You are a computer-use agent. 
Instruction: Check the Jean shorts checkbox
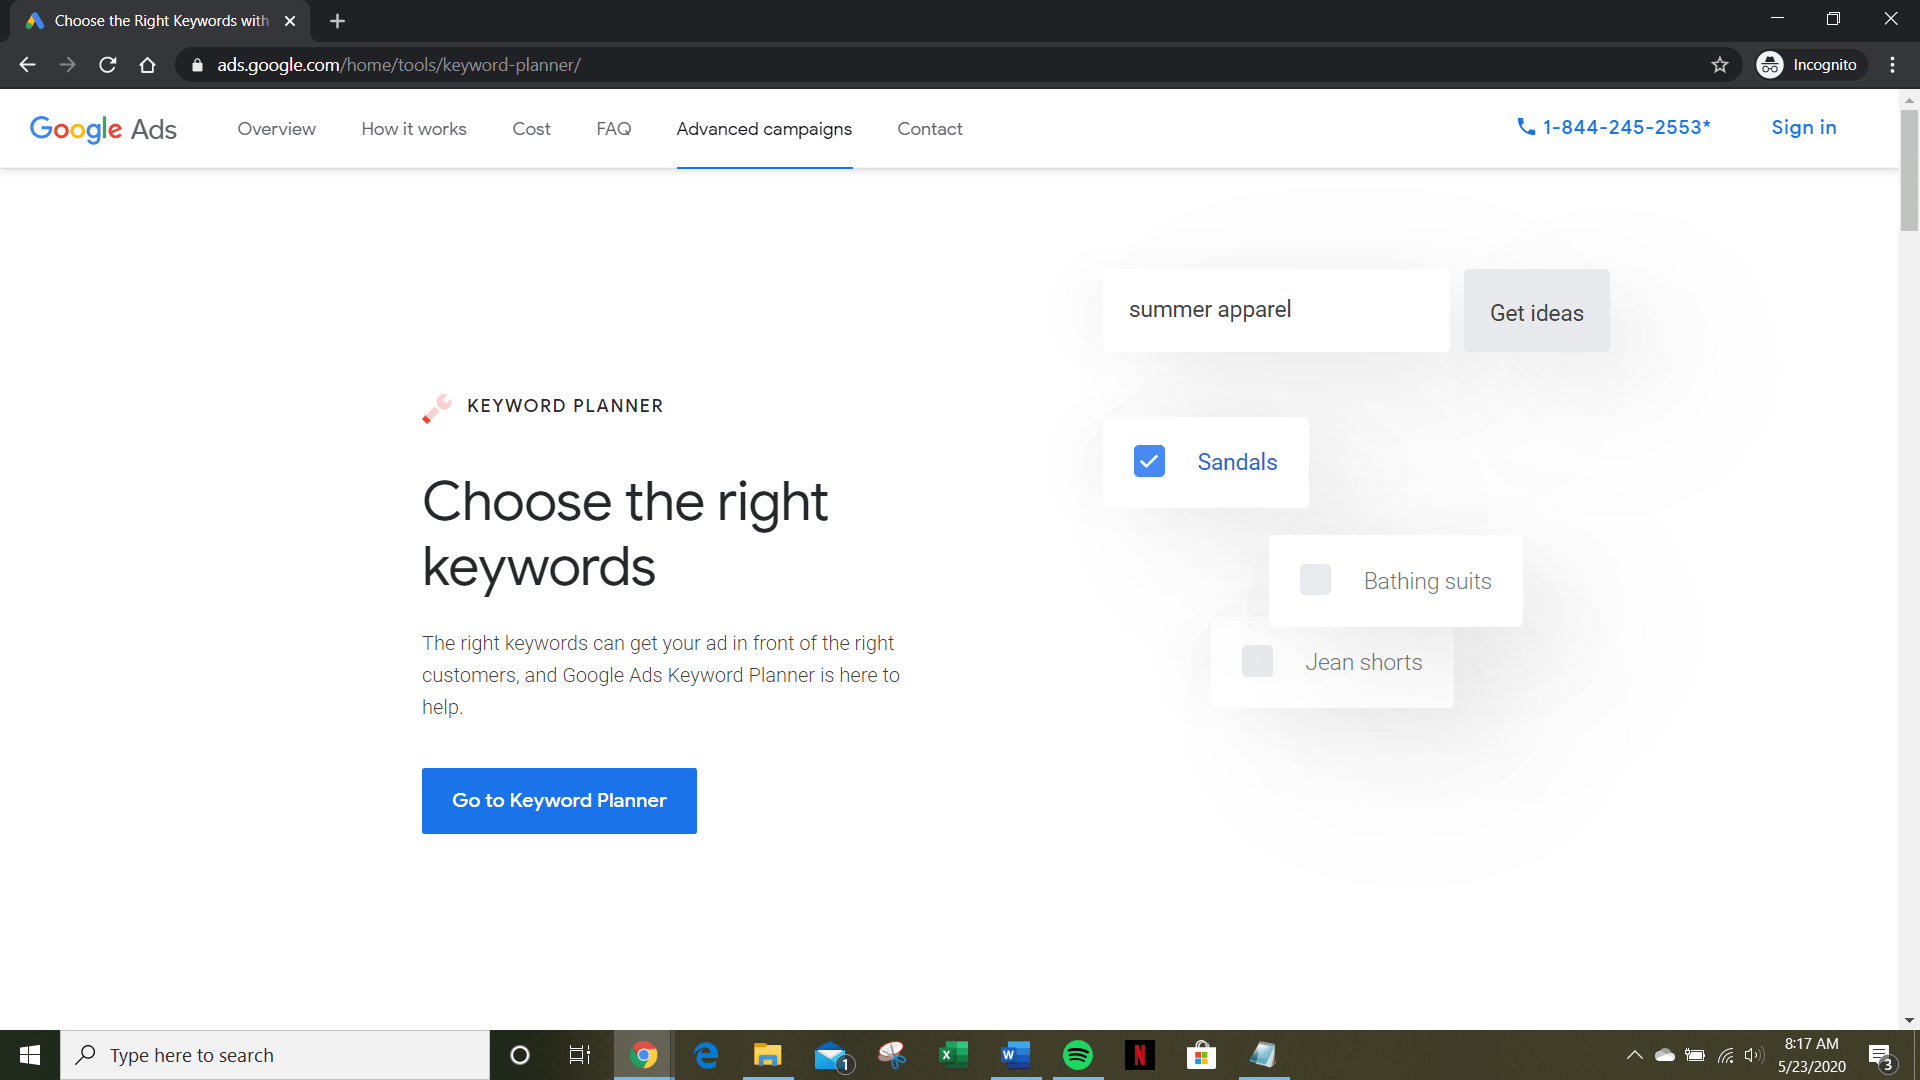click(x=1257, y=661)
